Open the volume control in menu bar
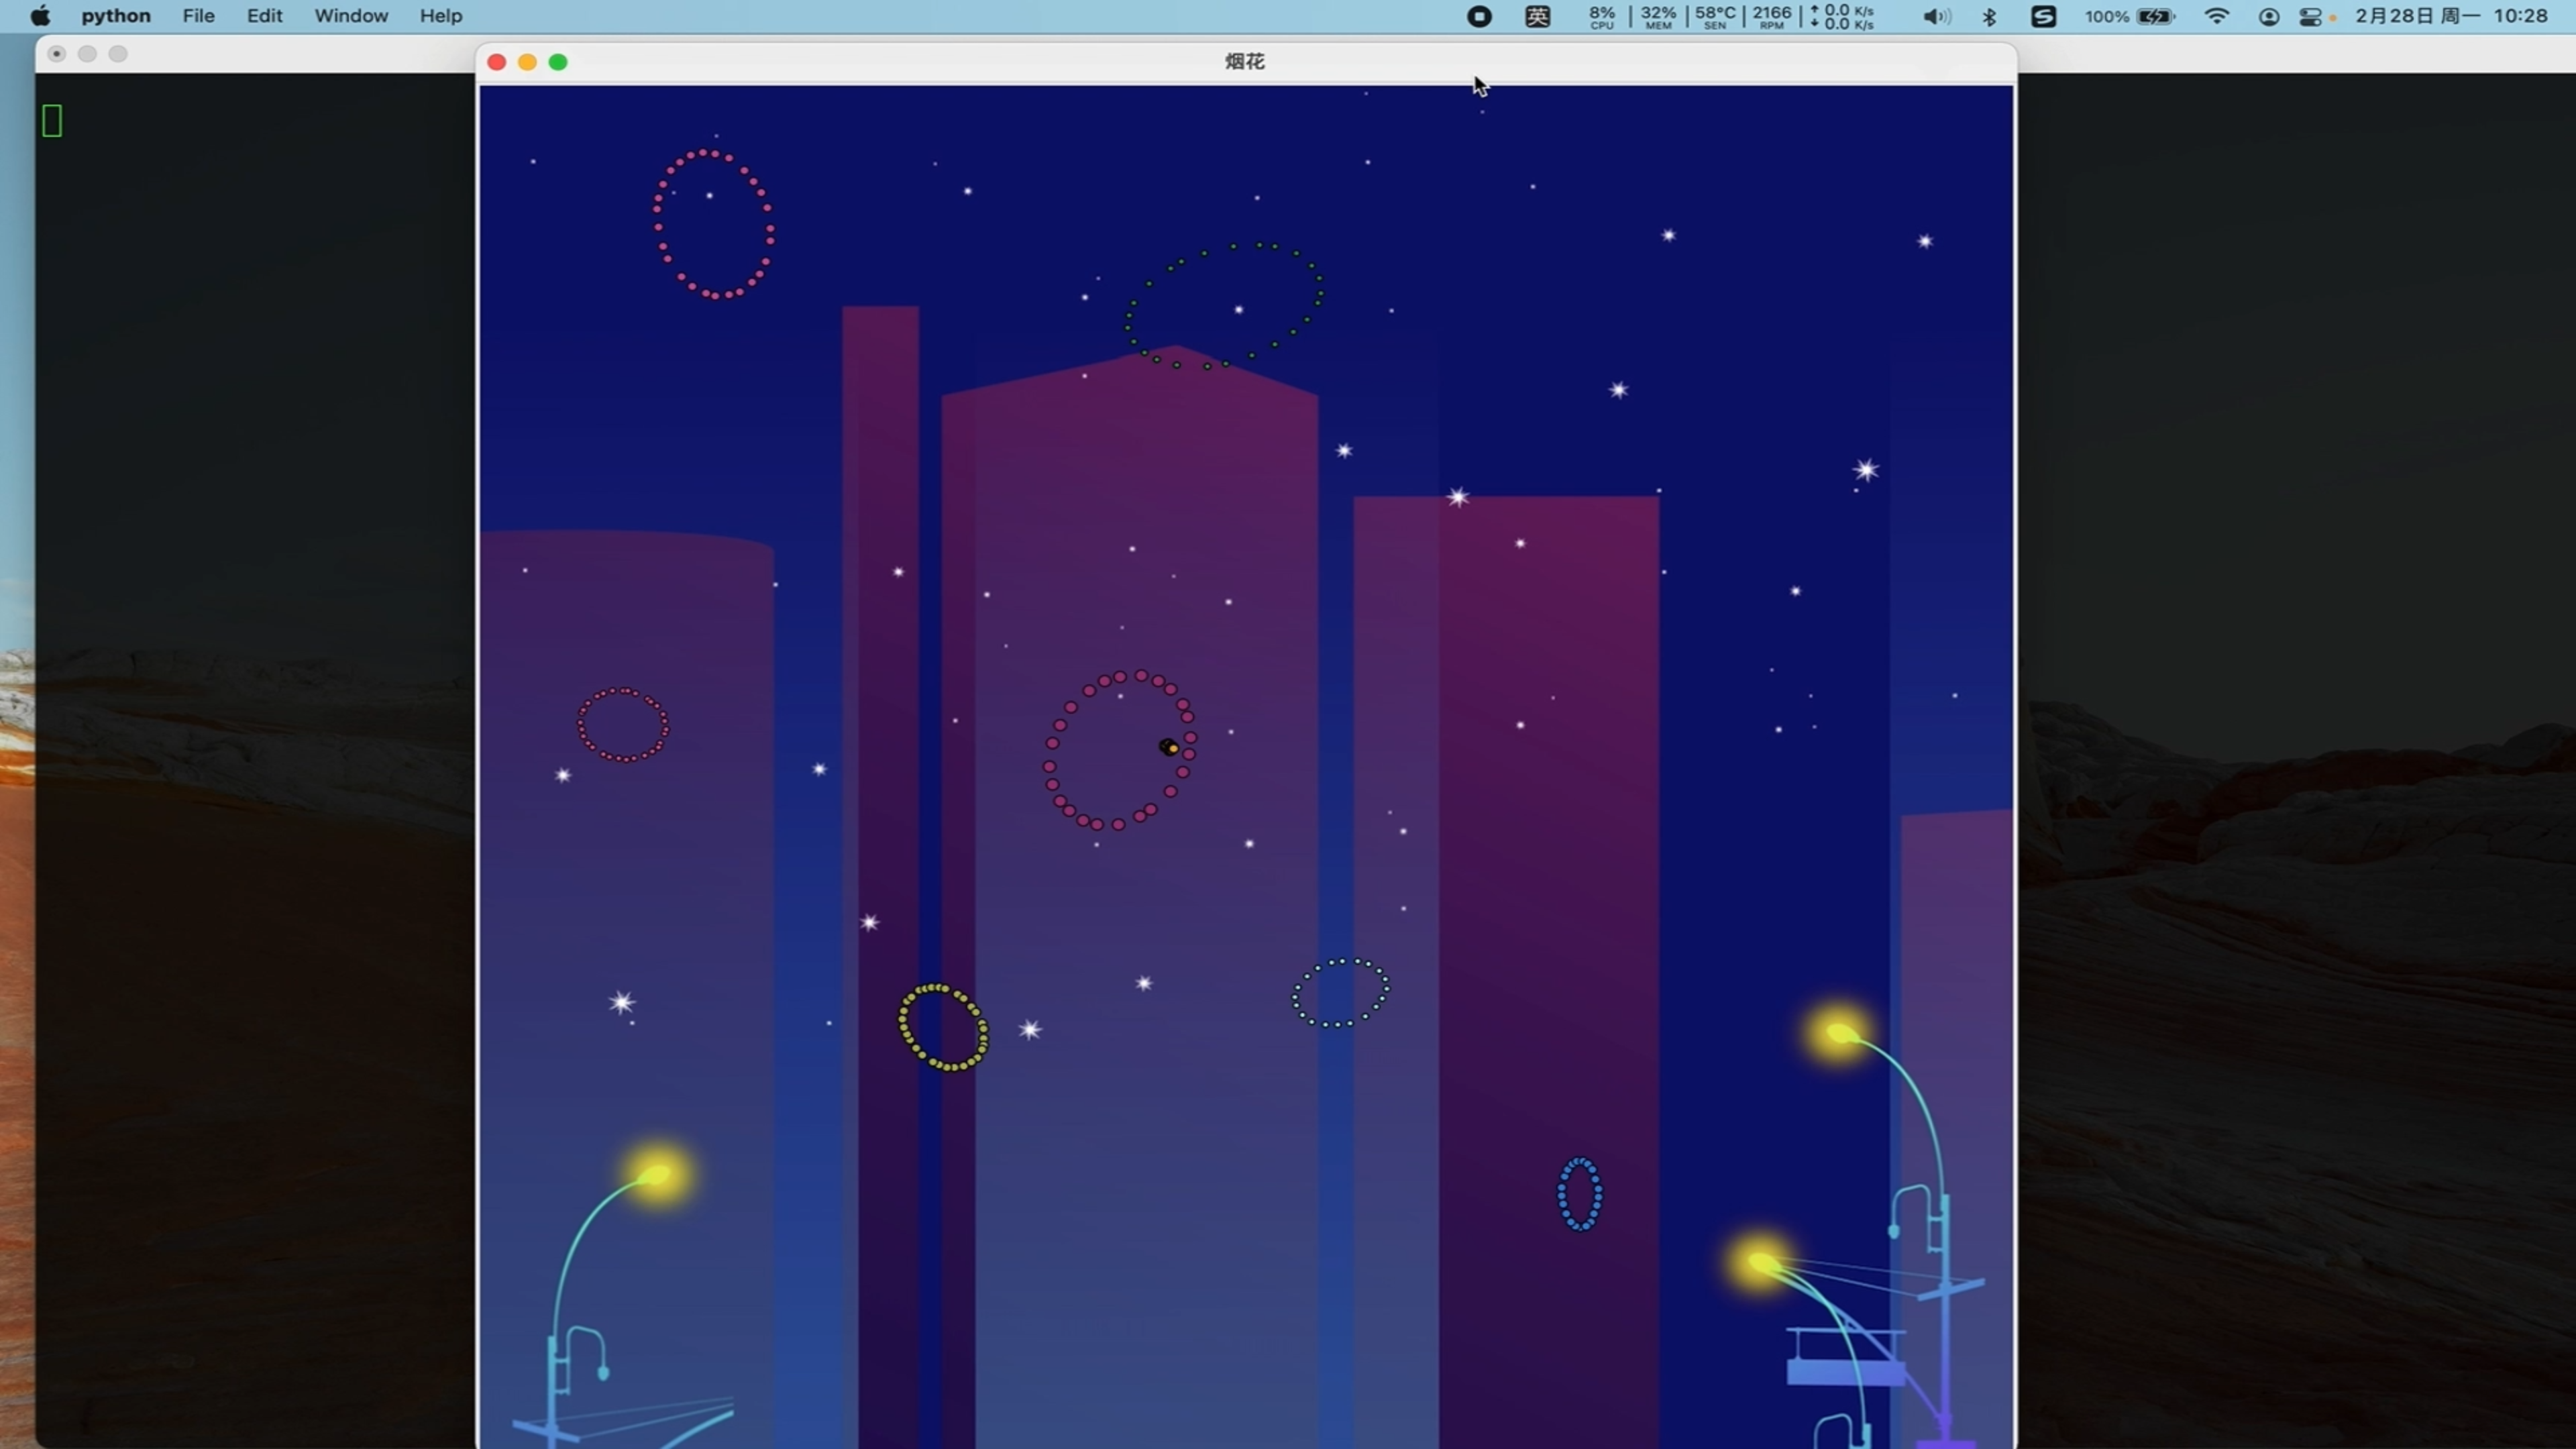2576x1449 pixels. pyautogui.click(x=1936, y=16)
